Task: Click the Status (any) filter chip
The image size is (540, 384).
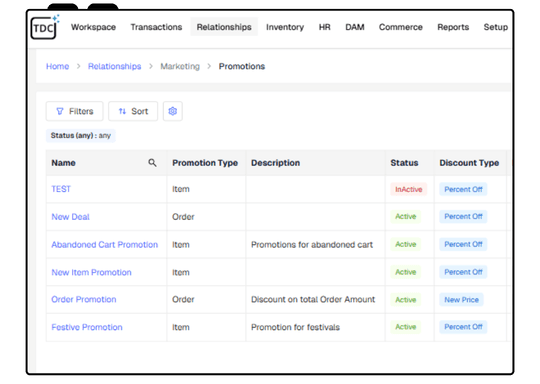Action: tap(81, 136)
